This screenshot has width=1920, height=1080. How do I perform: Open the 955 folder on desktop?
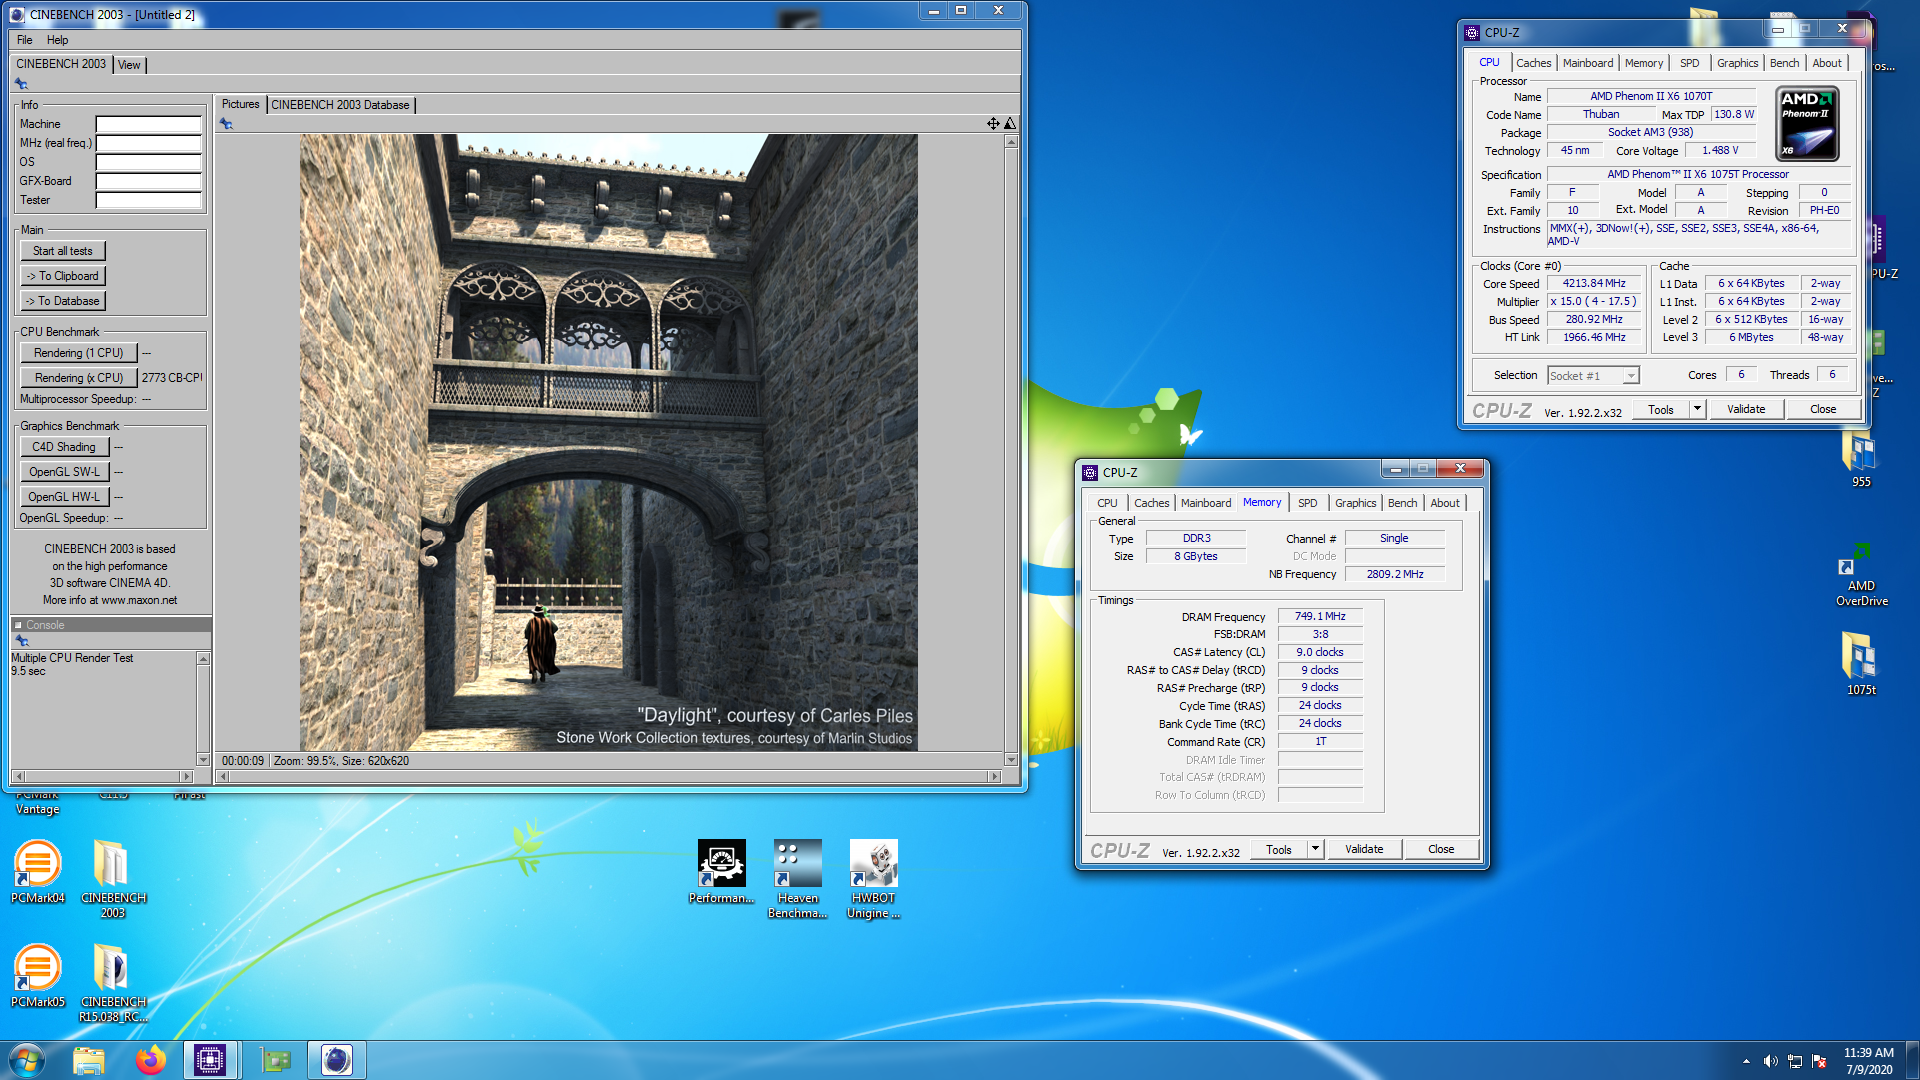[x=1860, y=460]
